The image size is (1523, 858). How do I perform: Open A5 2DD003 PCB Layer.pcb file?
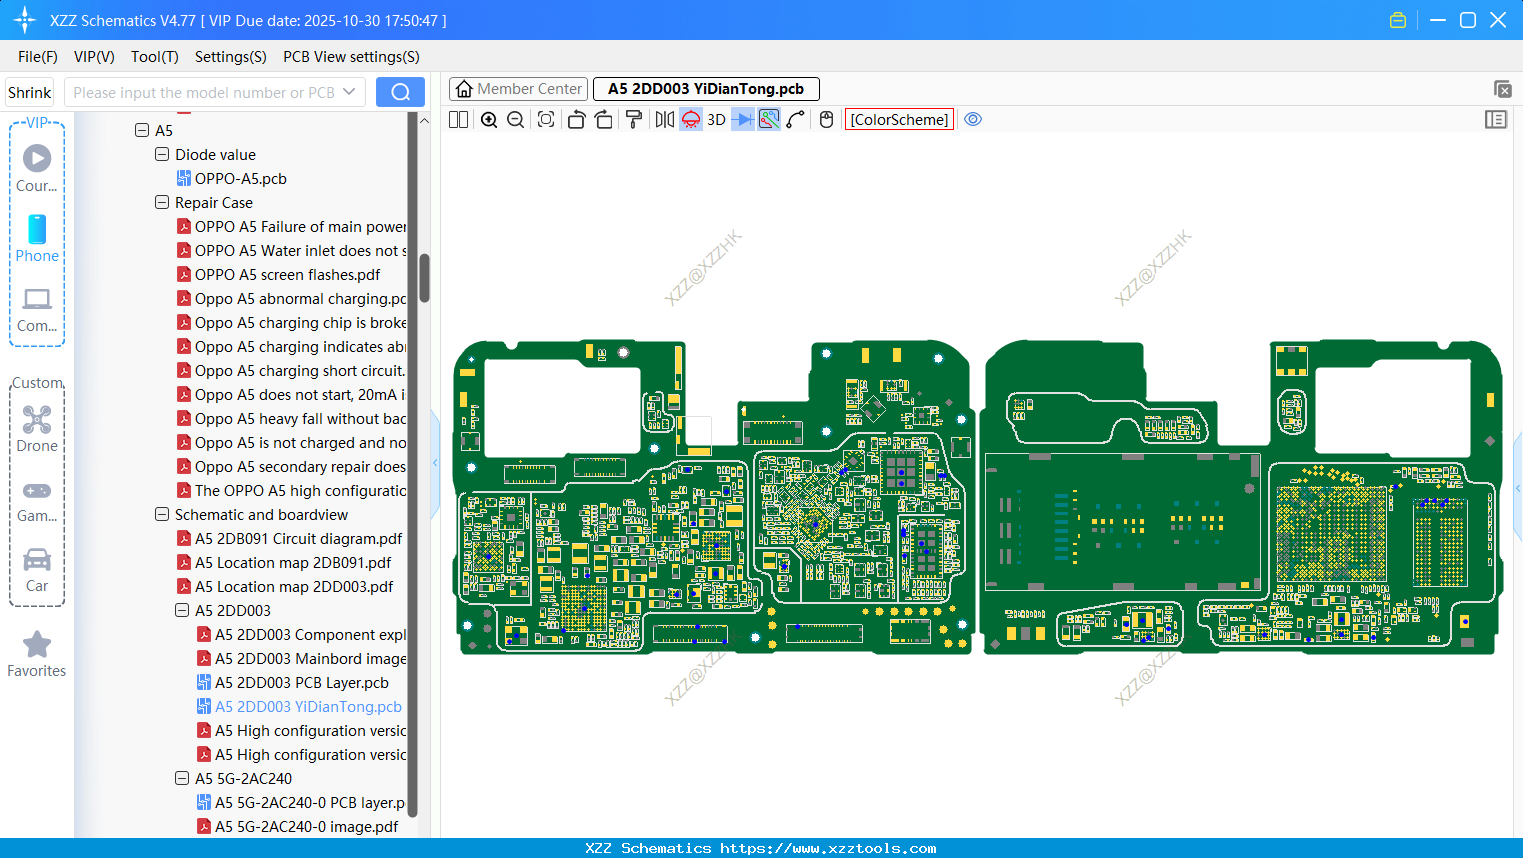point(301,683)
